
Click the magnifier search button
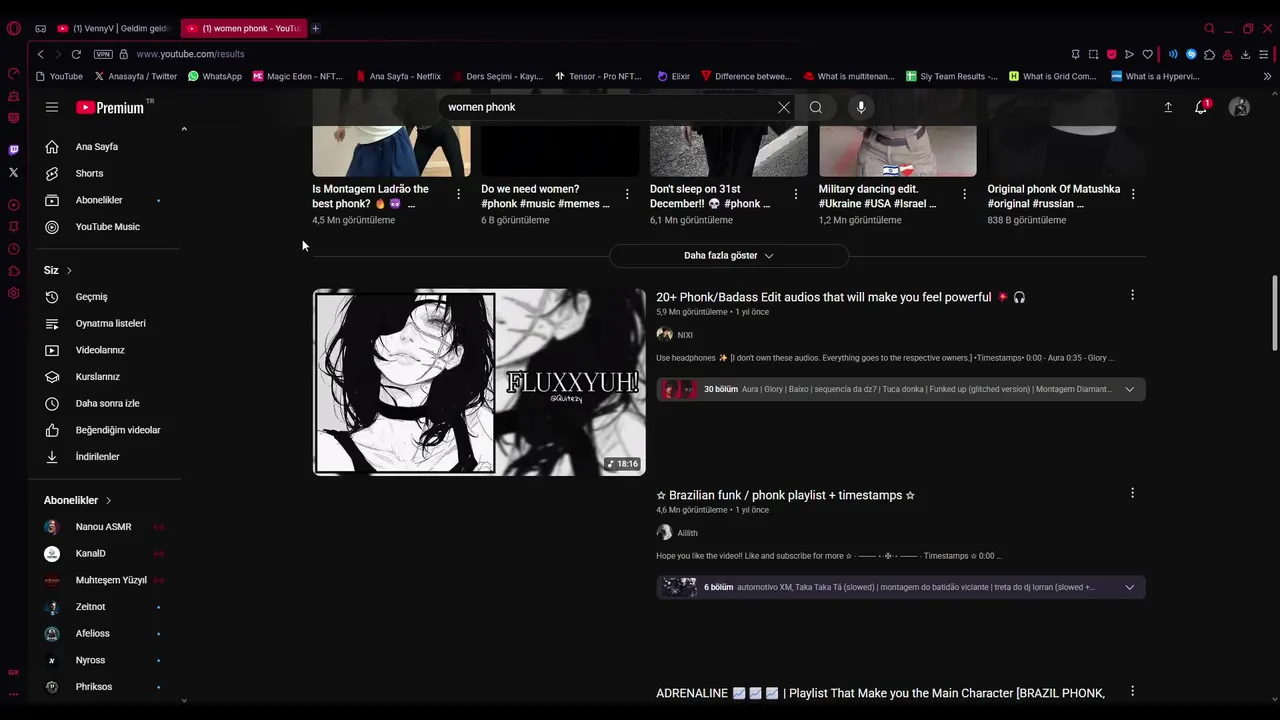816,107
